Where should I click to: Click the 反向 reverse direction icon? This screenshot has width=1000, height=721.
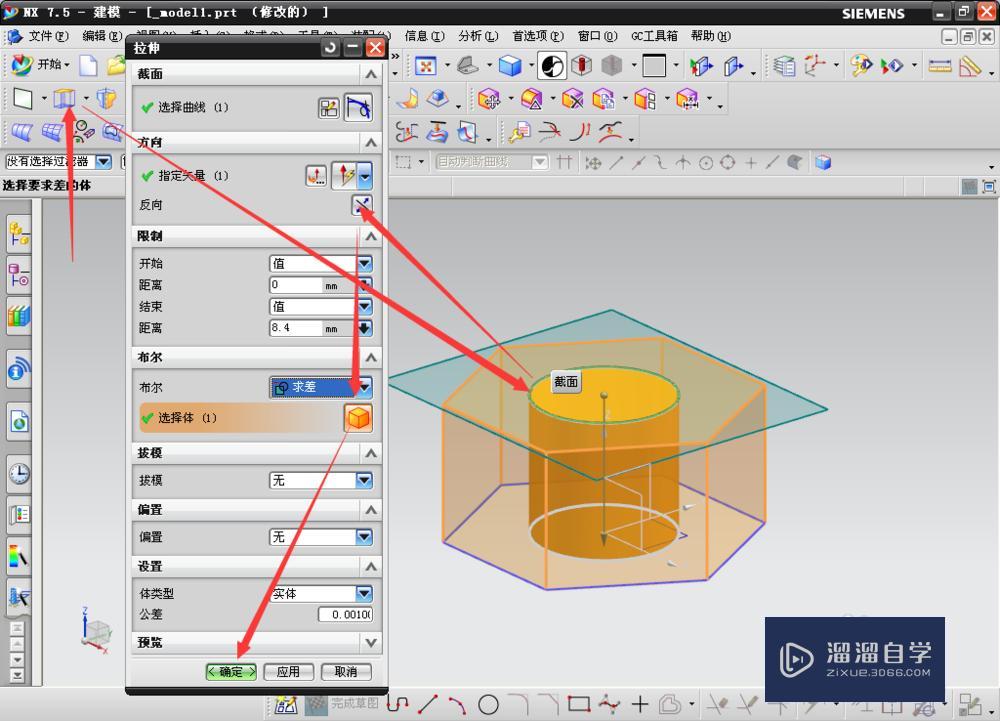tap(362, 205)
